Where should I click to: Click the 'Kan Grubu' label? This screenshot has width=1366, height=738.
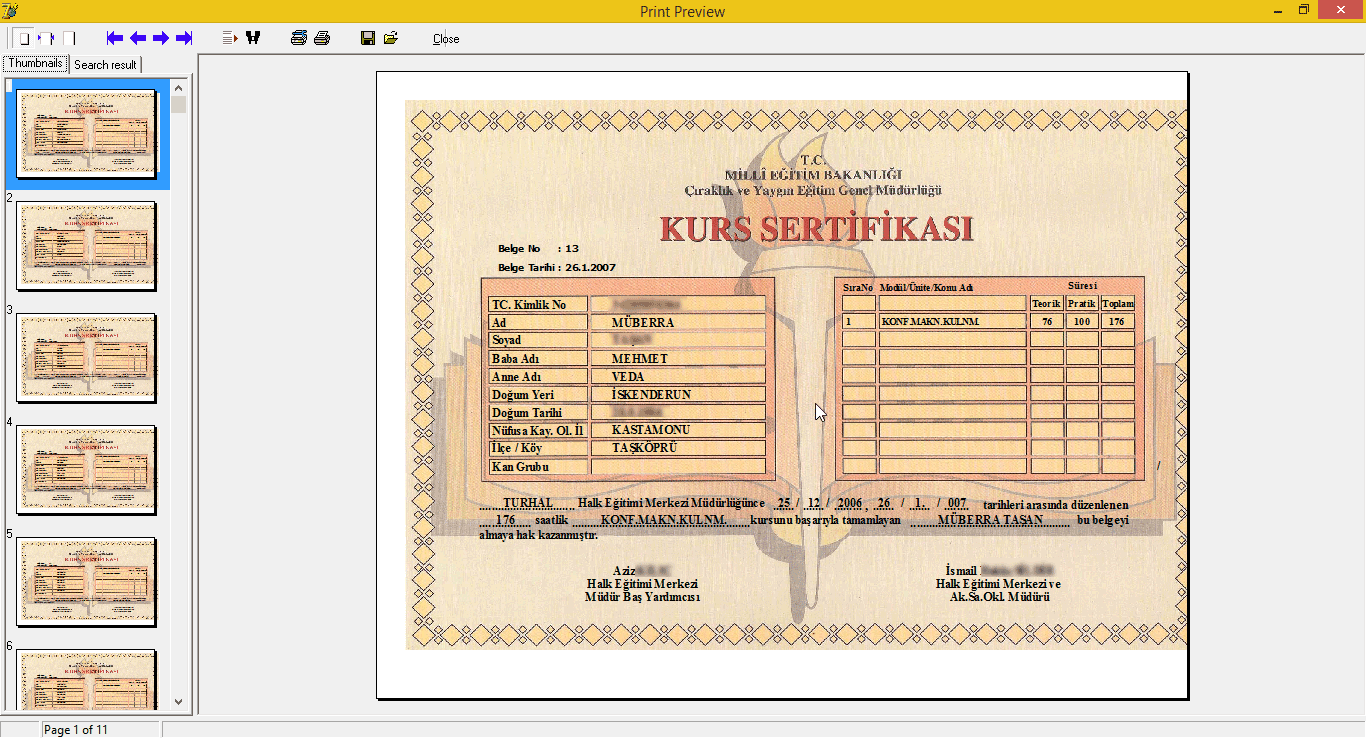click(520, 467)
